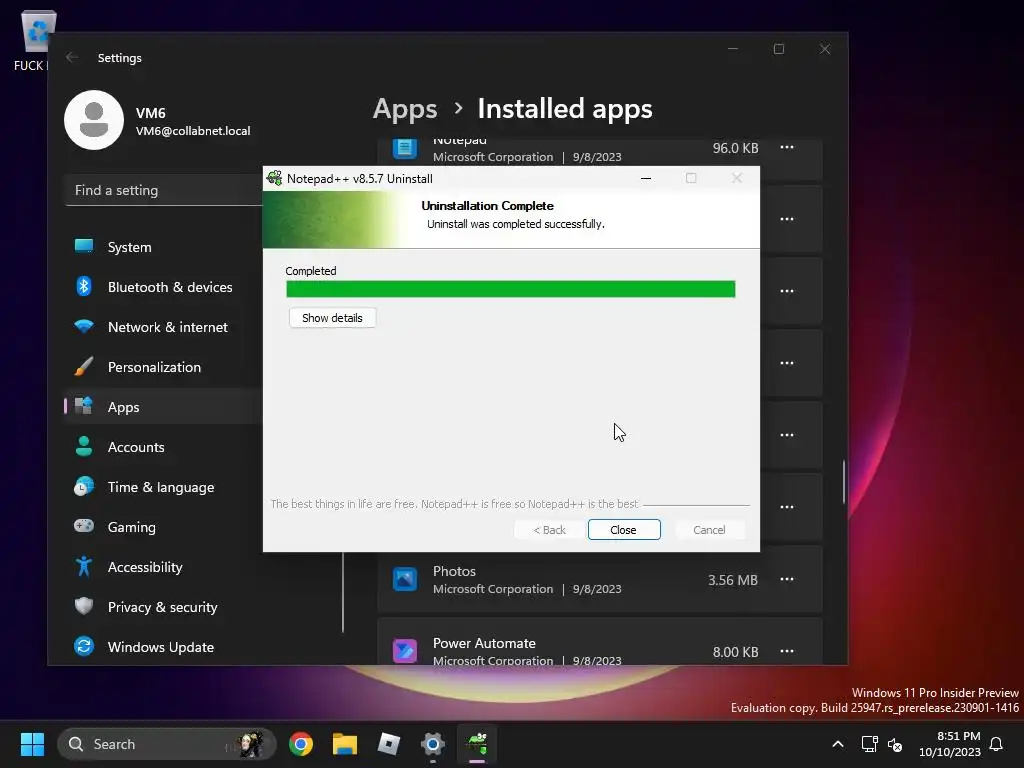Open the Windows Start menu
This screenshot has height=768, width=1024.
(x=32, y=744)
